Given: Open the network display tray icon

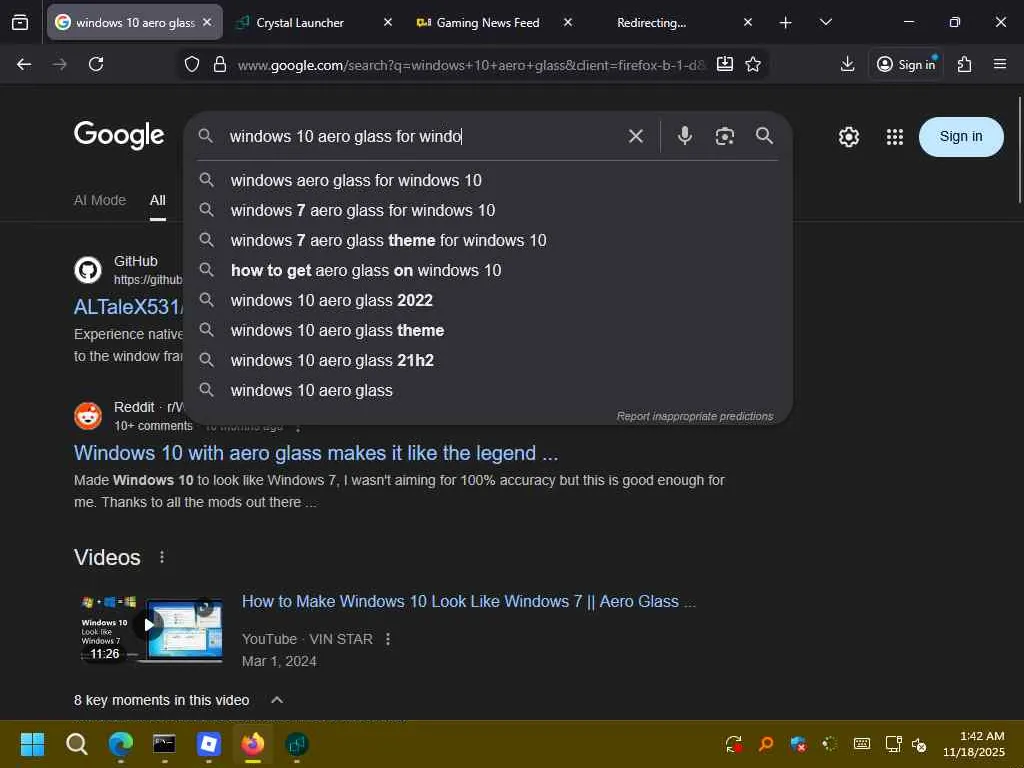Looking at the screenshot, I should pyautogui.click(x=893, y=743).
